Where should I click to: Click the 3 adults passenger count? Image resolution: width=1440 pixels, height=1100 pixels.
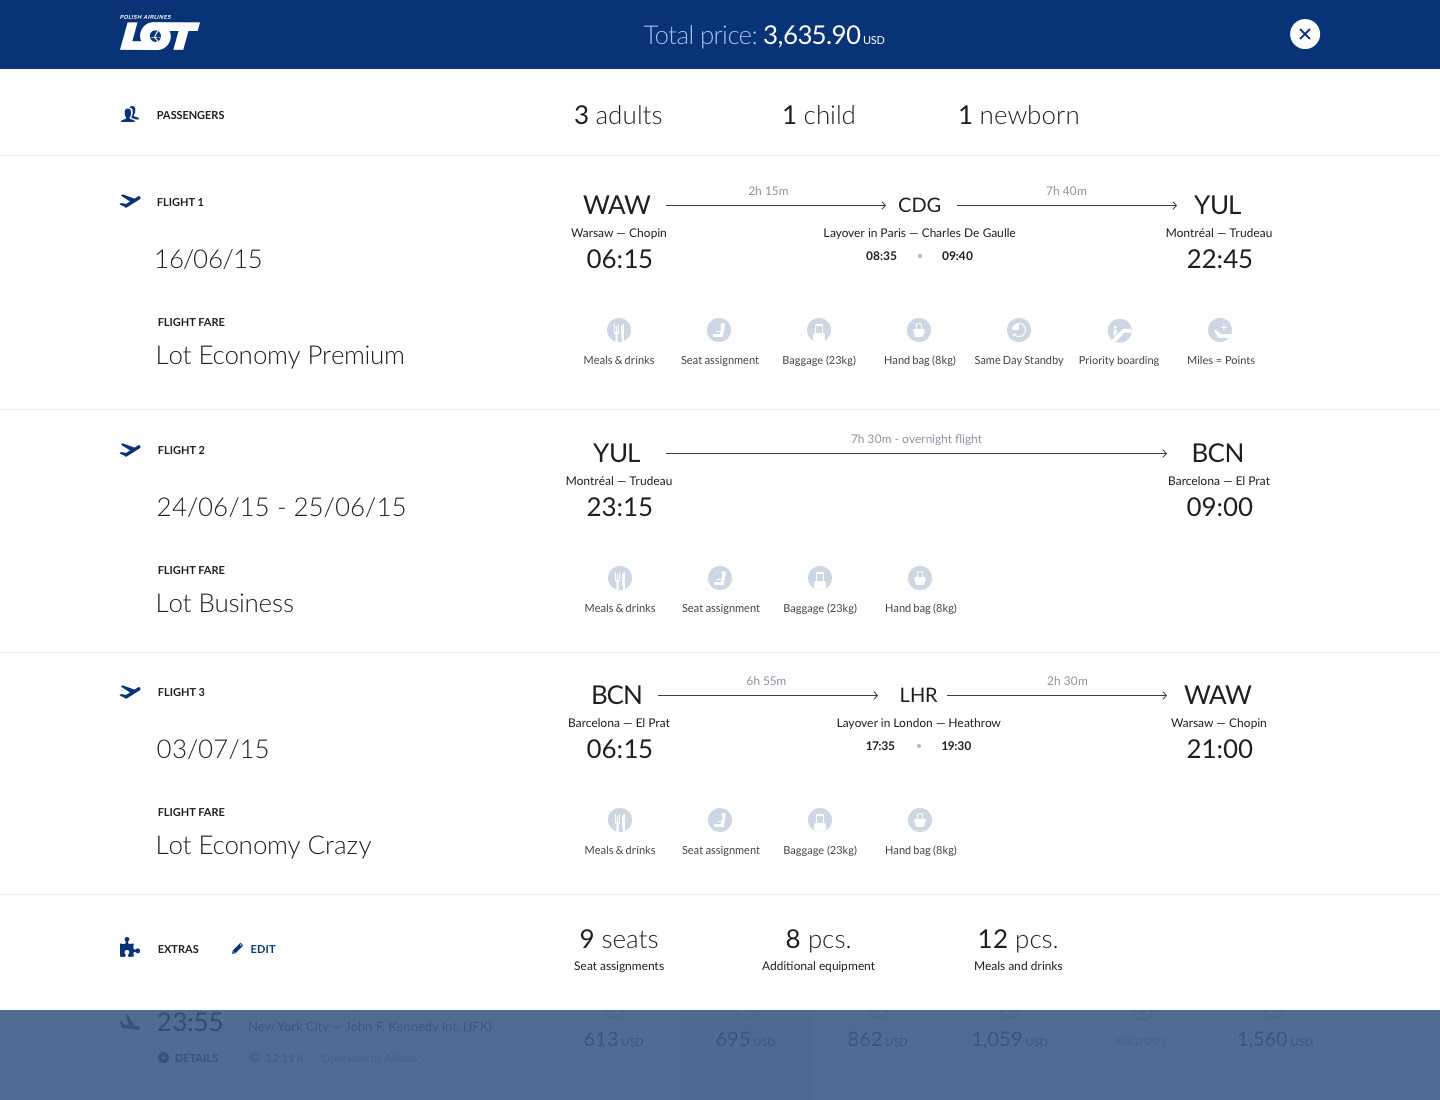click(x=618, y=115)
